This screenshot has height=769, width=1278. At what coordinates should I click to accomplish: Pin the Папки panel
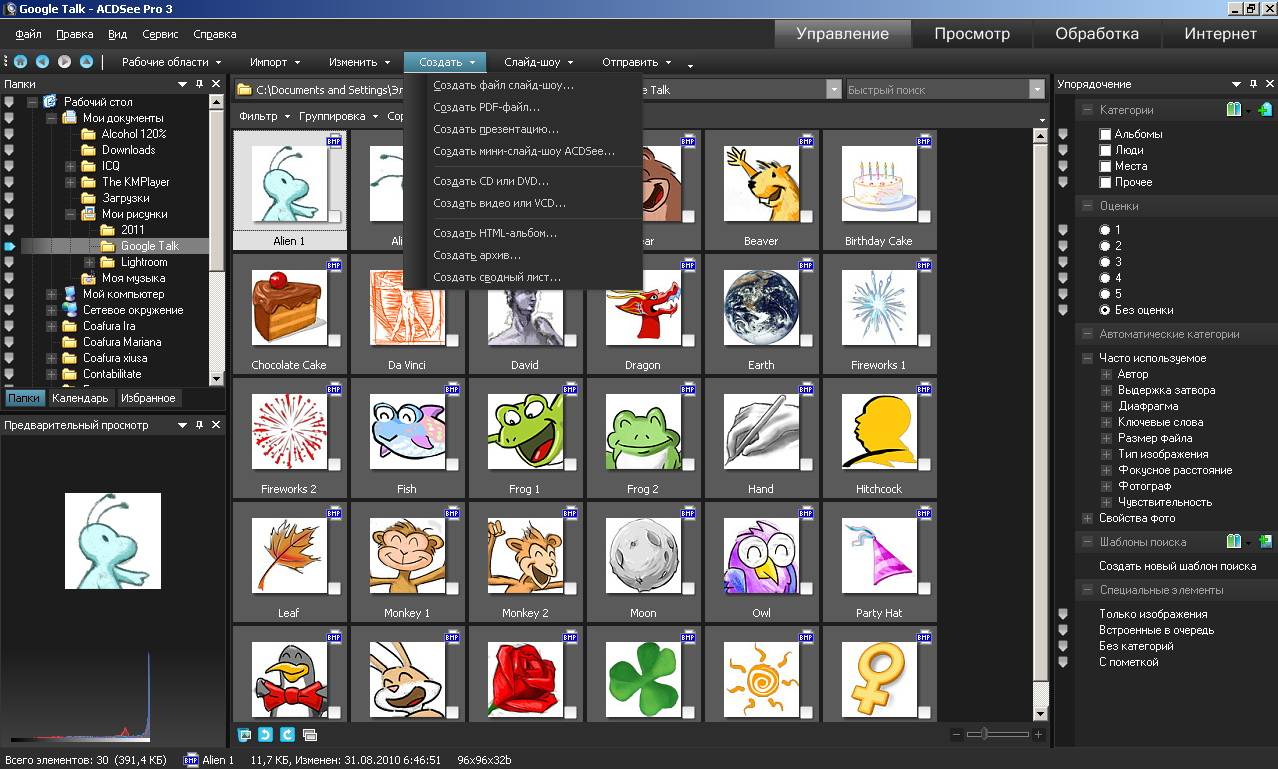[x=200, y=85]
